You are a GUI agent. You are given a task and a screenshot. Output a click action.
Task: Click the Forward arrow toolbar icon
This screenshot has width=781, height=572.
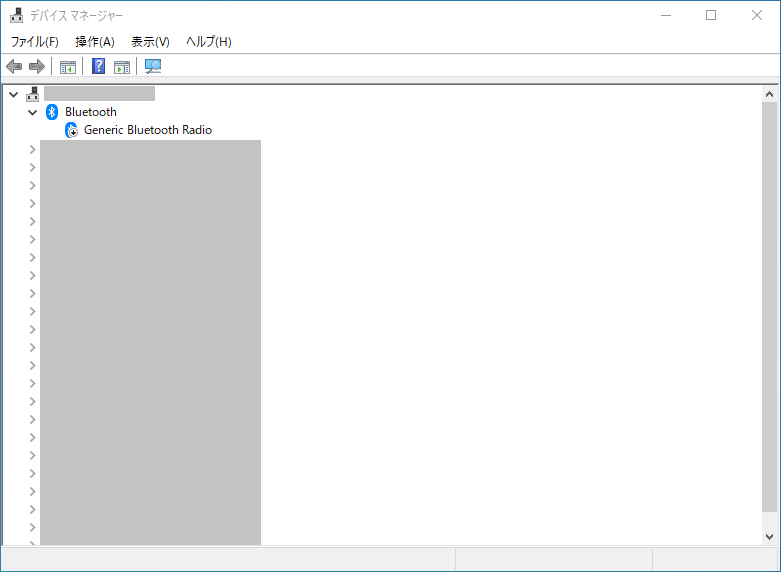click(x=37, y=66)
